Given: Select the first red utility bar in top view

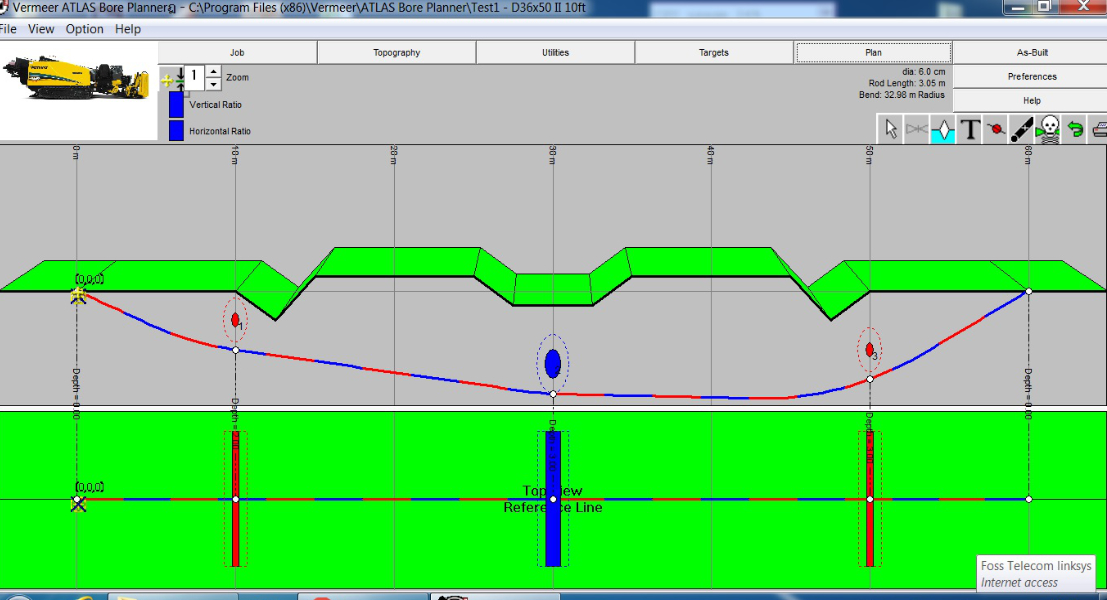Looking at the screenshot, I should pos(236,498).
